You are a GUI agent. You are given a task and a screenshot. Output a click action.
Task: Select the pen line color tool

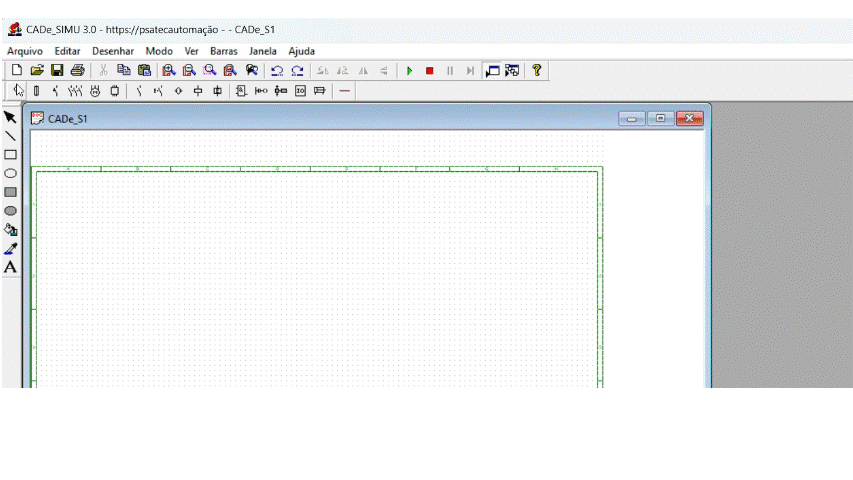coord(10,249)
